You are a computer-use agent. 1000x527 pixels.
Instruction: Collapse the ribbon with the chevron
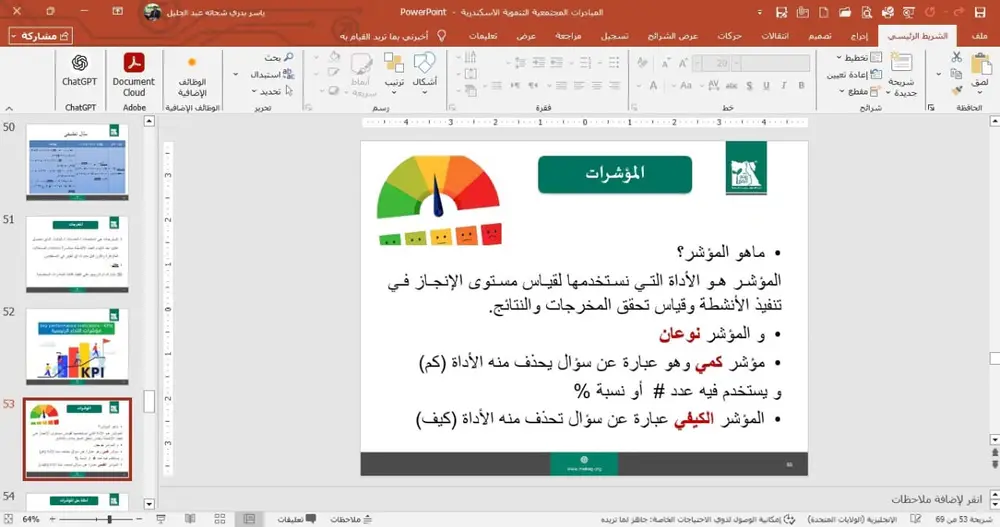(8, 108)
